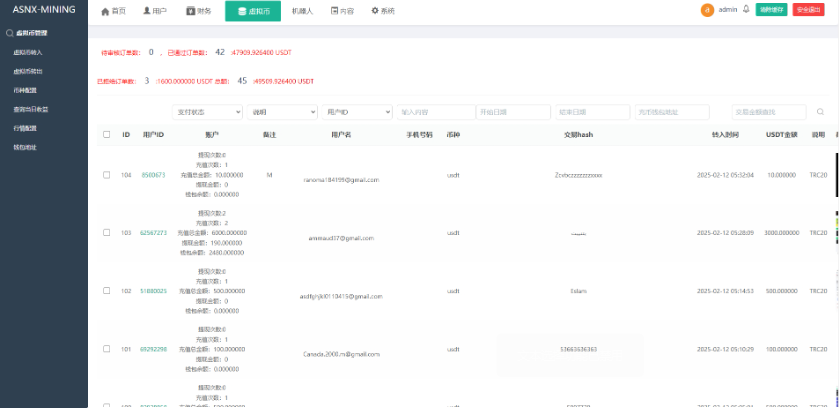Check the checkbox for row ID 101
839x408 pixels.
106,349
